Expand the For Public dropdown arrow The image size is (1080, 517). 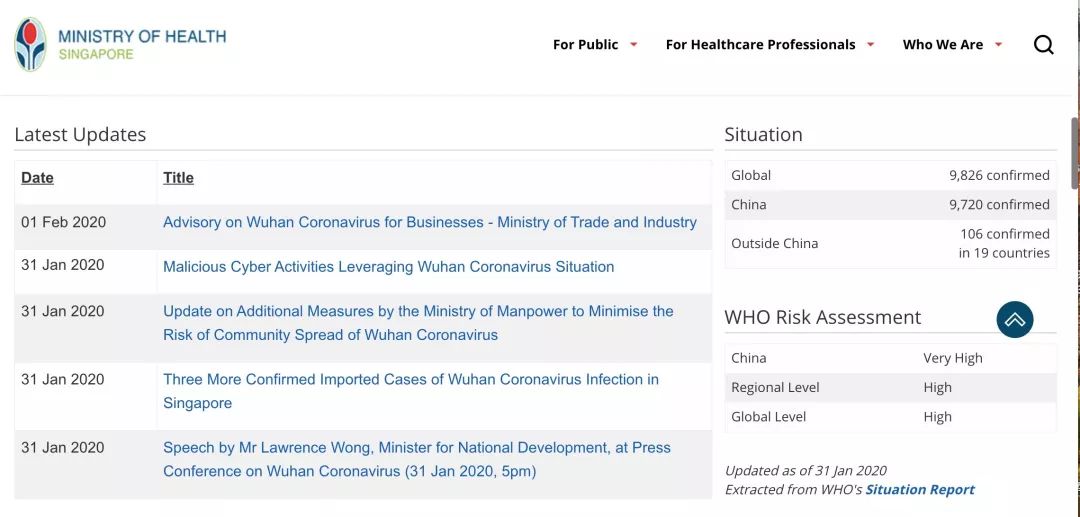click(633, 45)
